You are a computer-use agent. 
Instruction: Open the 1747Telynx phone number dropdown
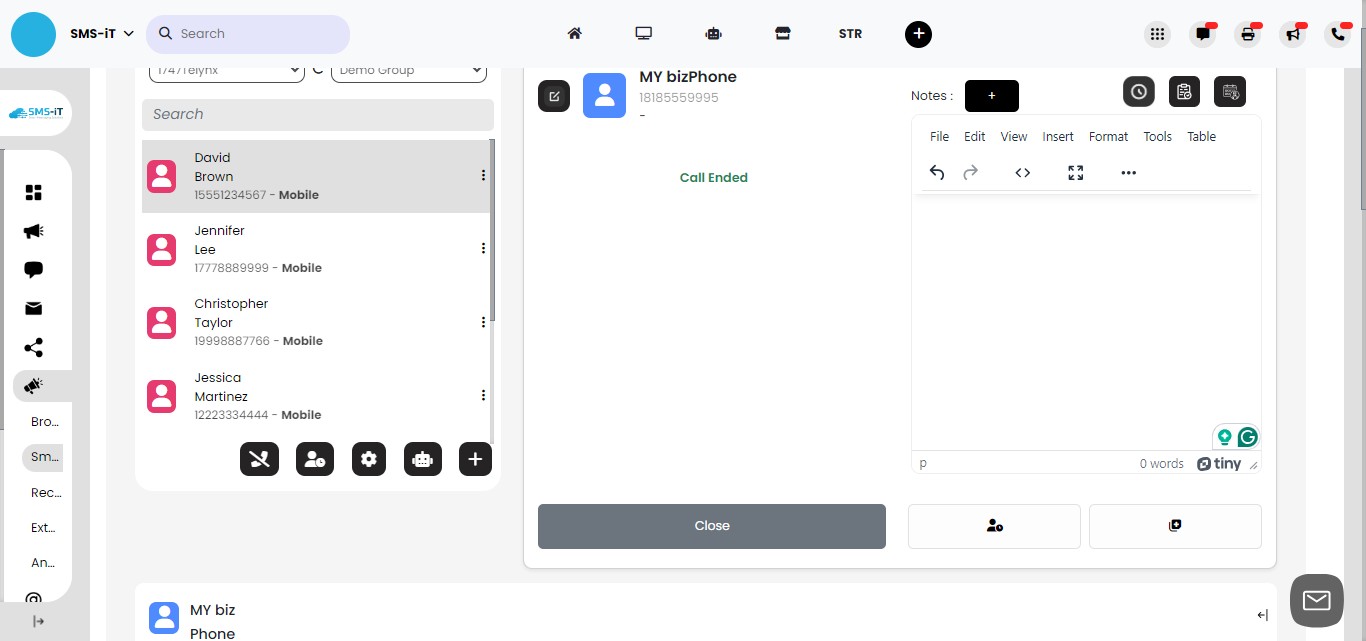(226, 70)
